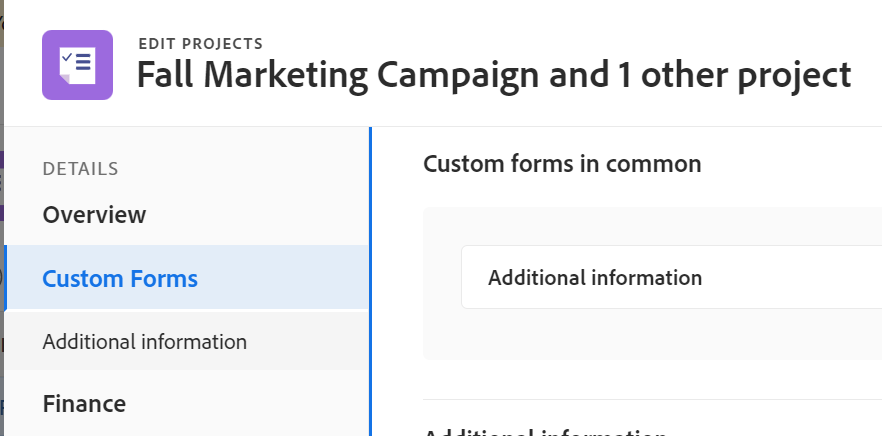Open the Overview section
Screen dimensions: 882x436
click(x=94, y=215)
